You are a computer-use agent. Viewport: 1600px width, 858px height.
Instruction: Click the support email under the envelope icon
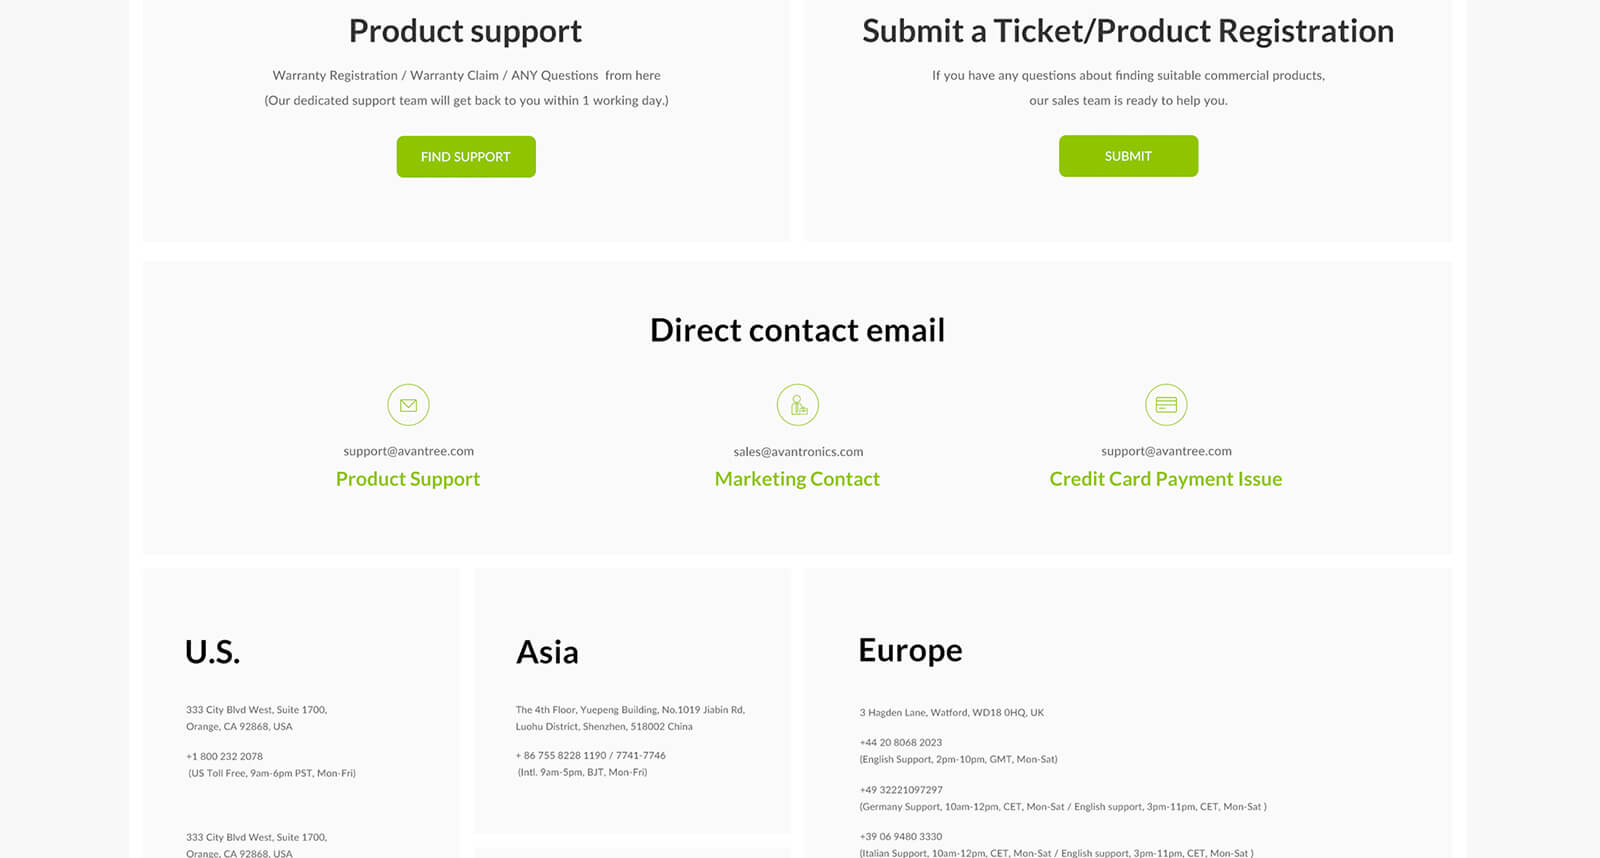pyautogui.click(x=408, y=451)
